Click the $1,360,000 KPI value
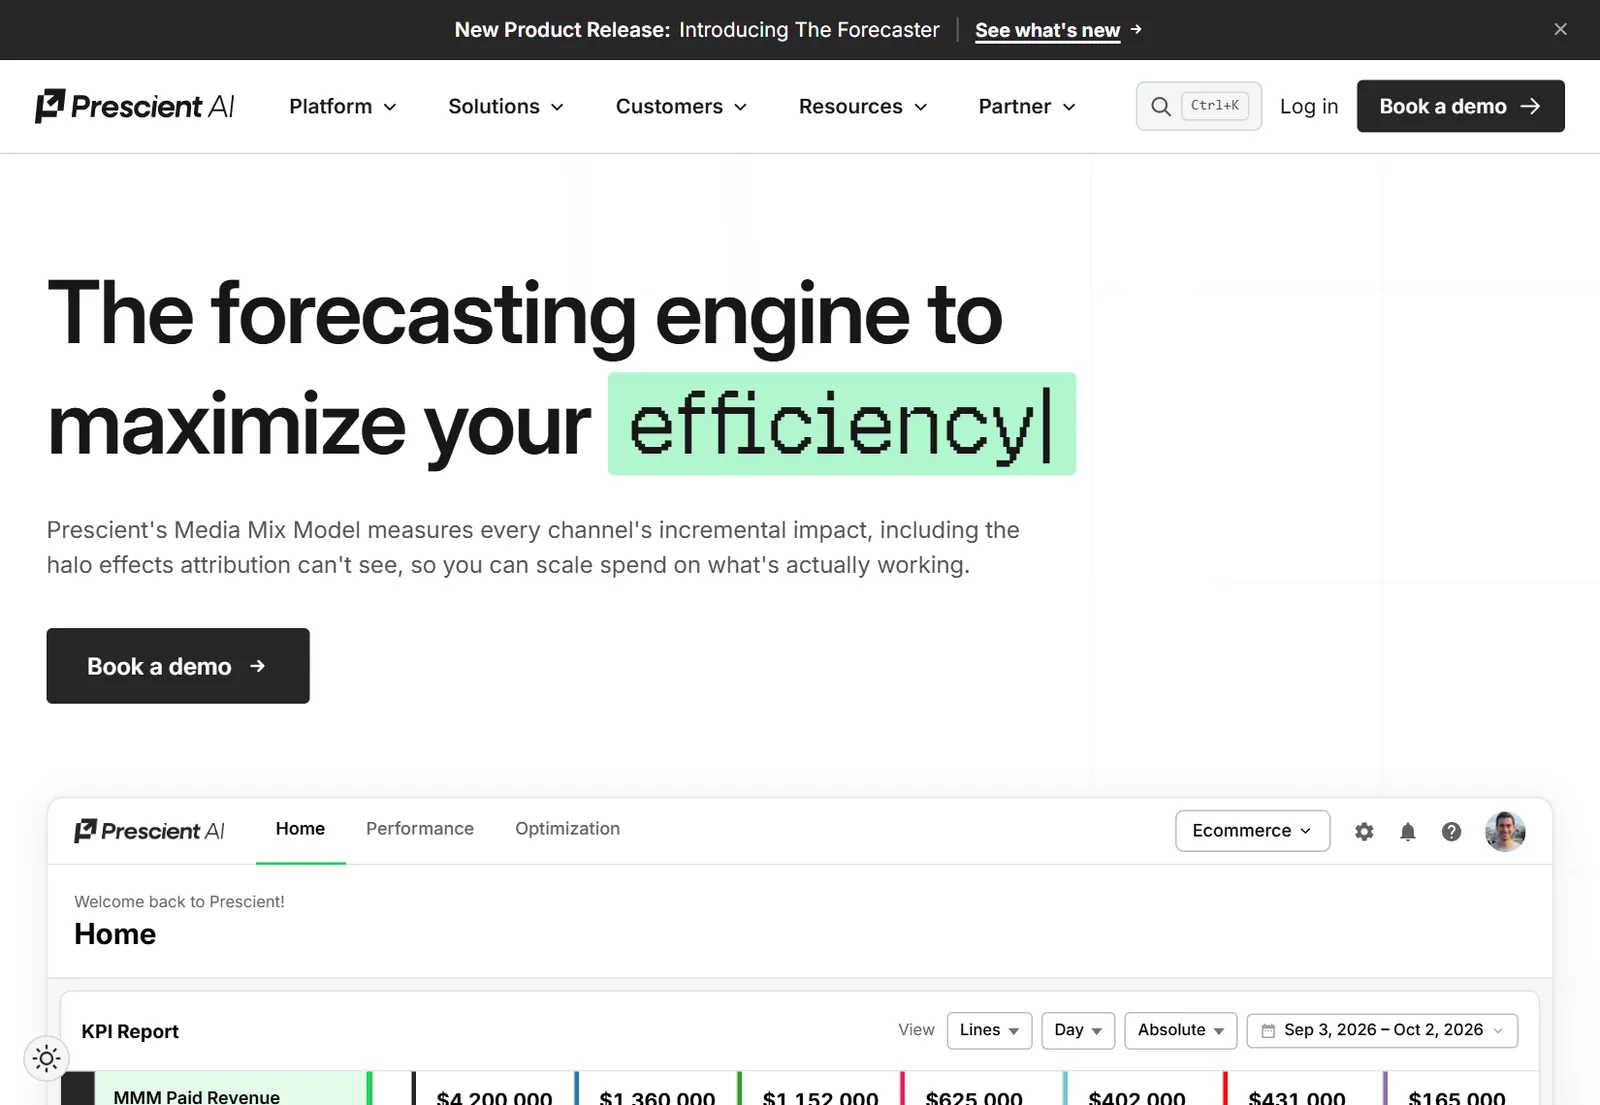Image resolution: width=1600 pixels, height=1105 pixels. pyautogui.click(x=657, y=1096)
